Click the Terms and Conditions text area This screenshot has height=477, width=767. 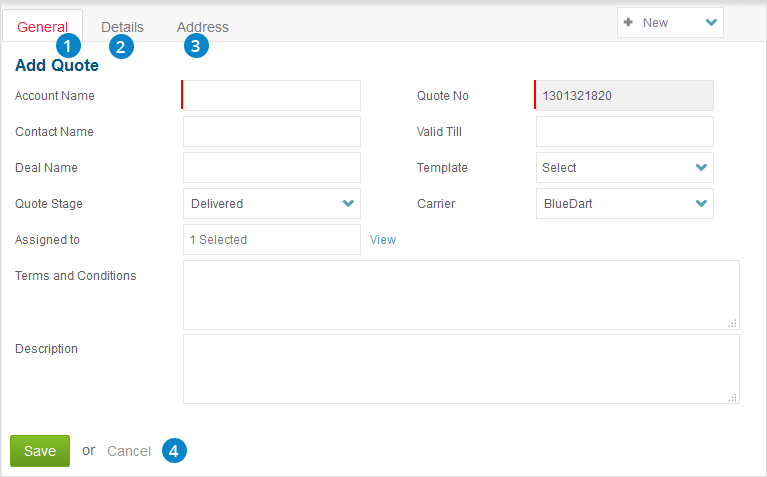(461, 295)
